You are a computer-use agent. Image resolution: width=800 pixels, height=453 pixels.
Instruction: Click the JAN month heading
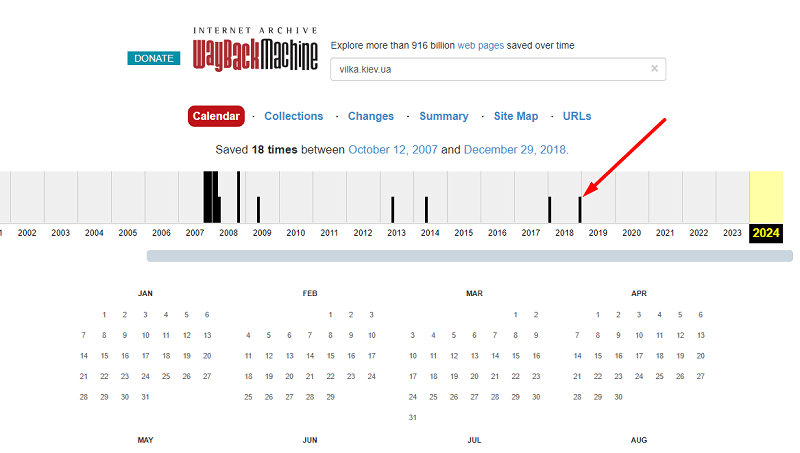(x=145, y=293)
